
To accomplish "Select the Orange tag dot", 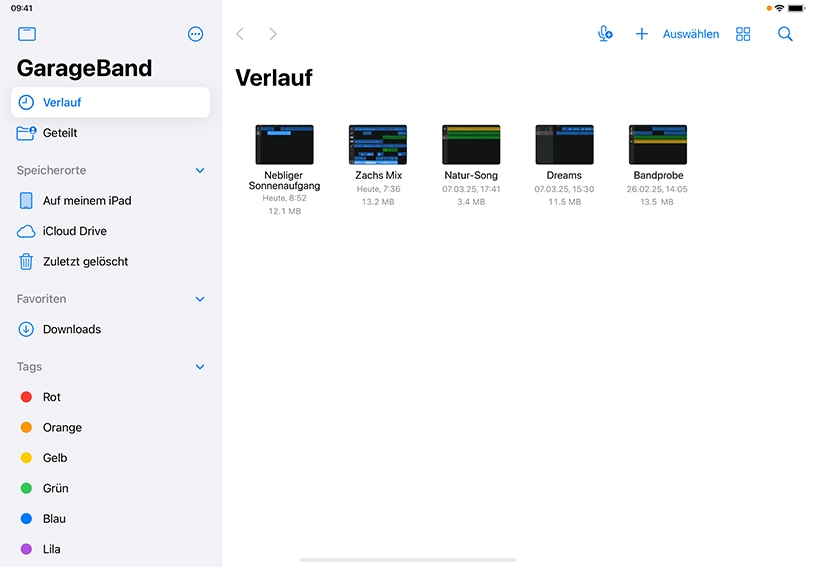I will 26,428.
